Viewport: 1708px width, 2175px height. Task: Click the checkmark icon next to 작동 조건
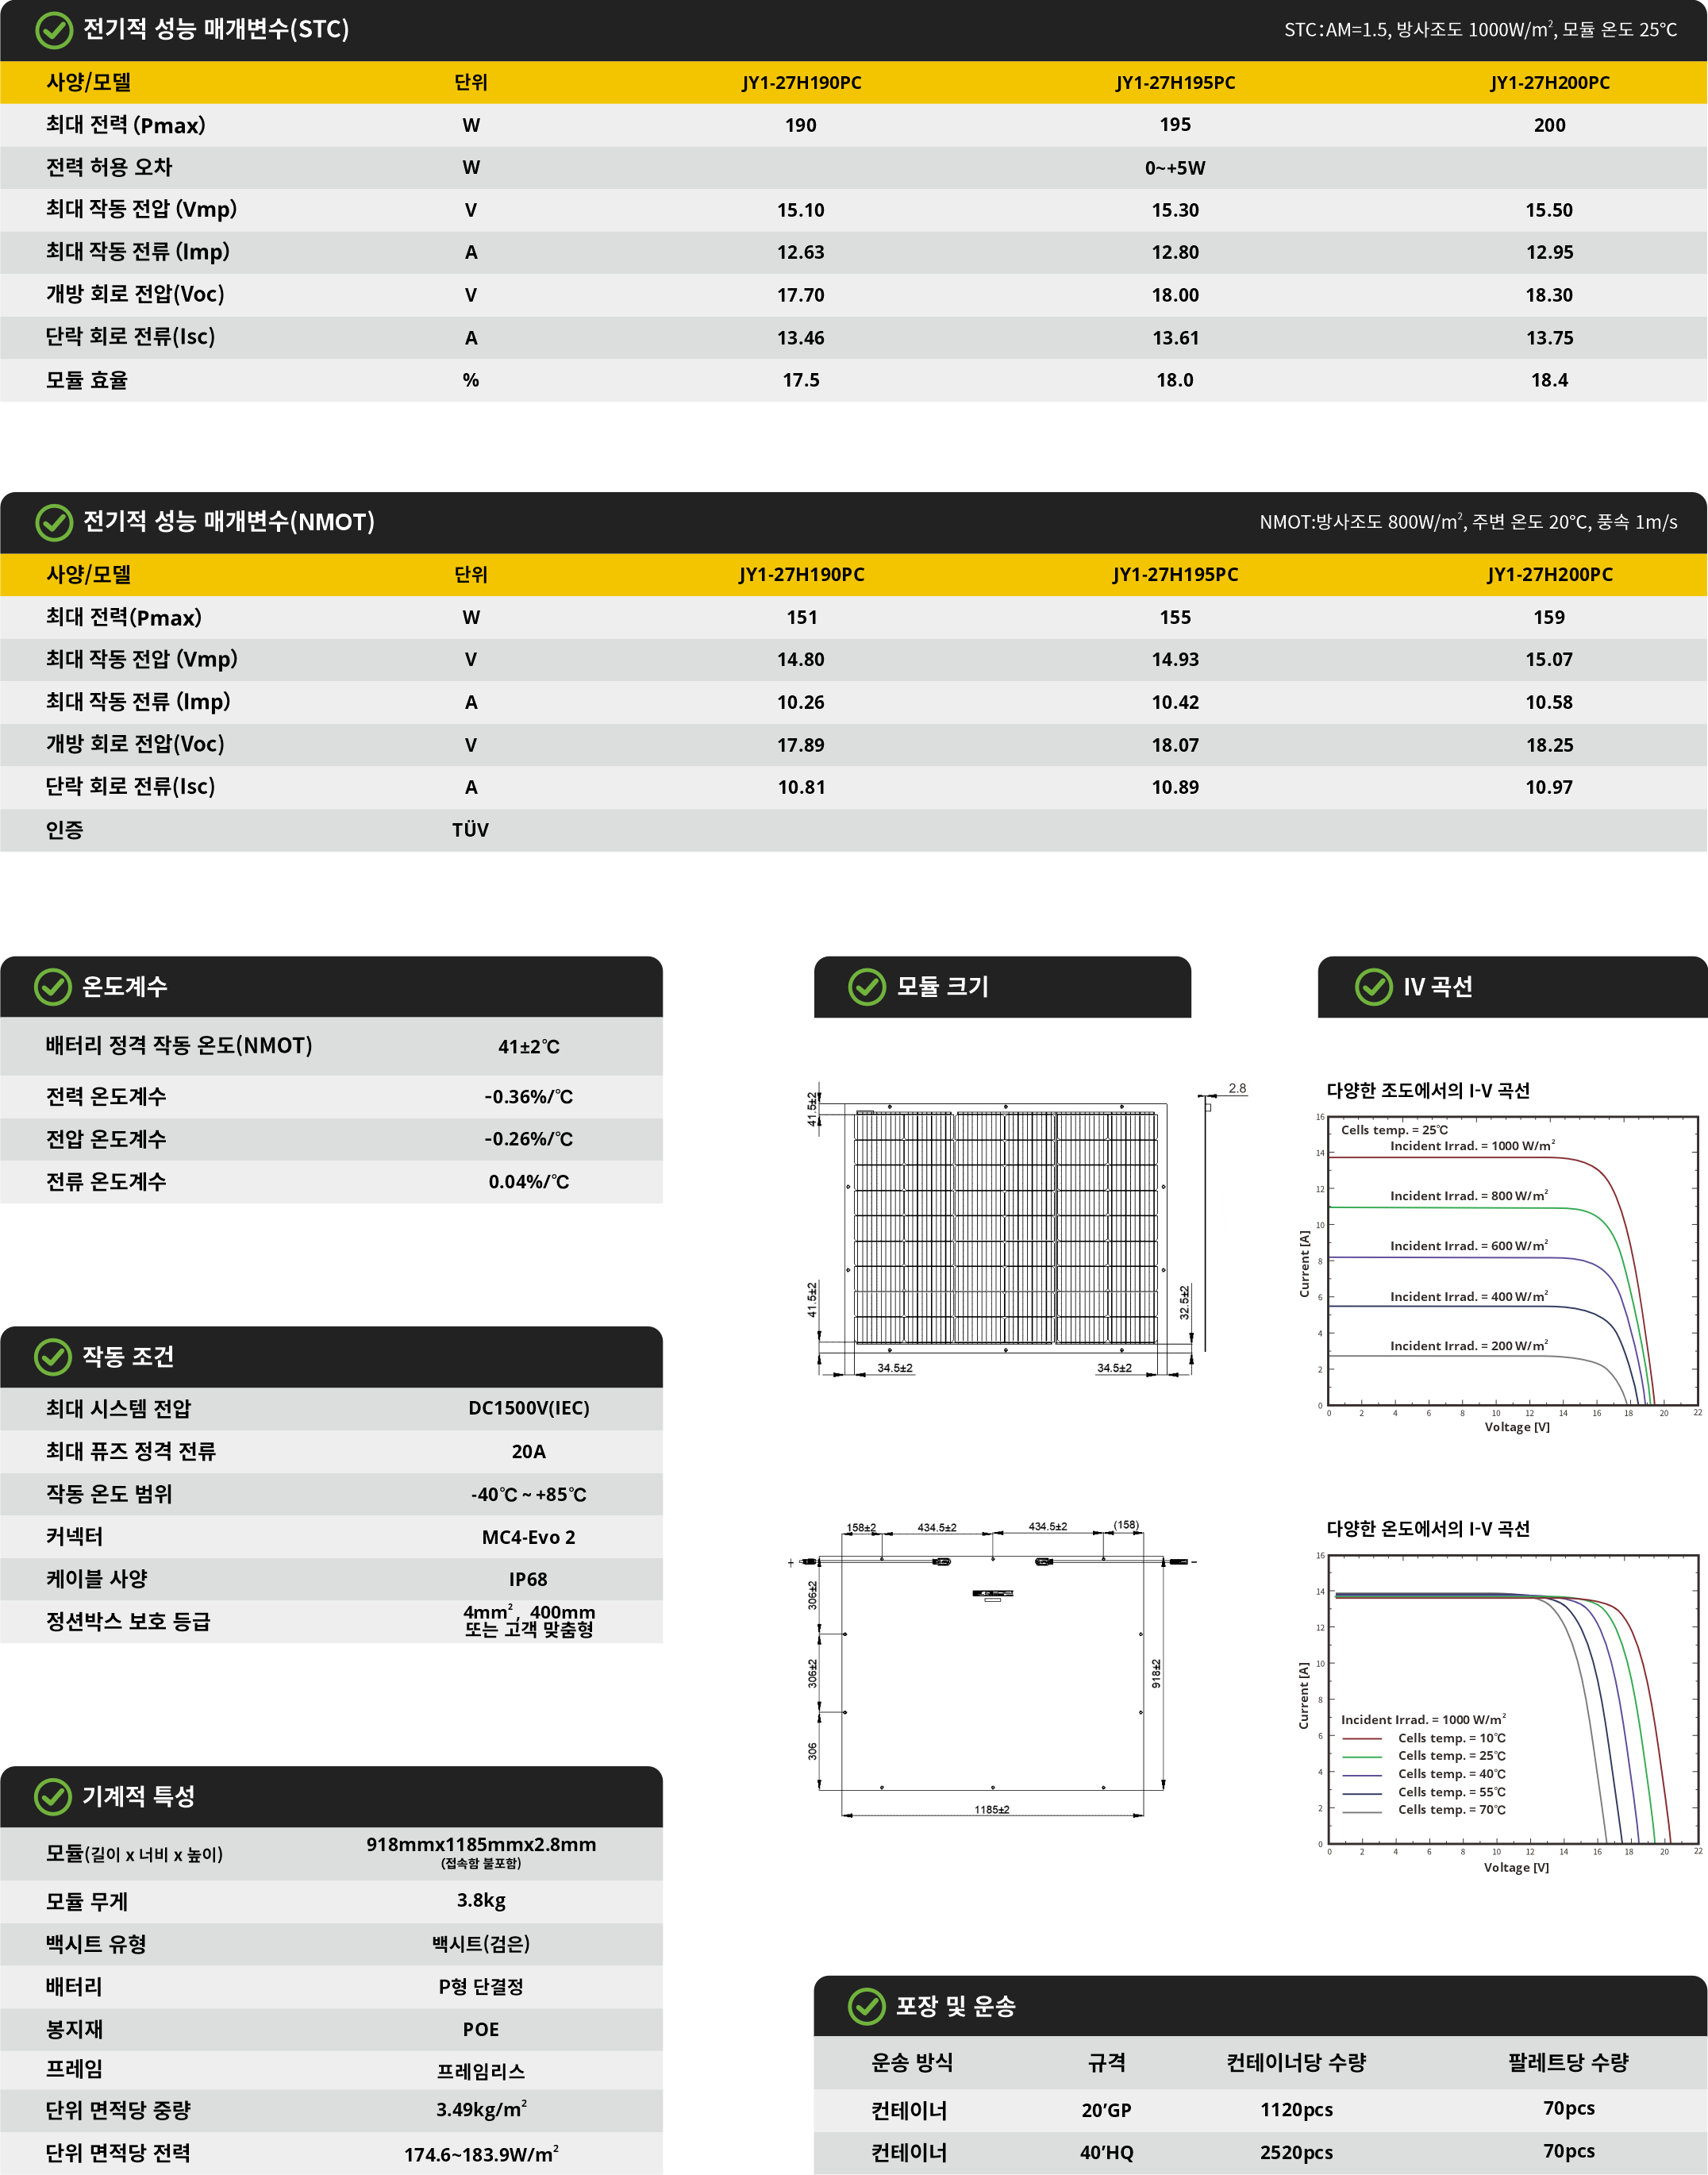(53, 1357)
